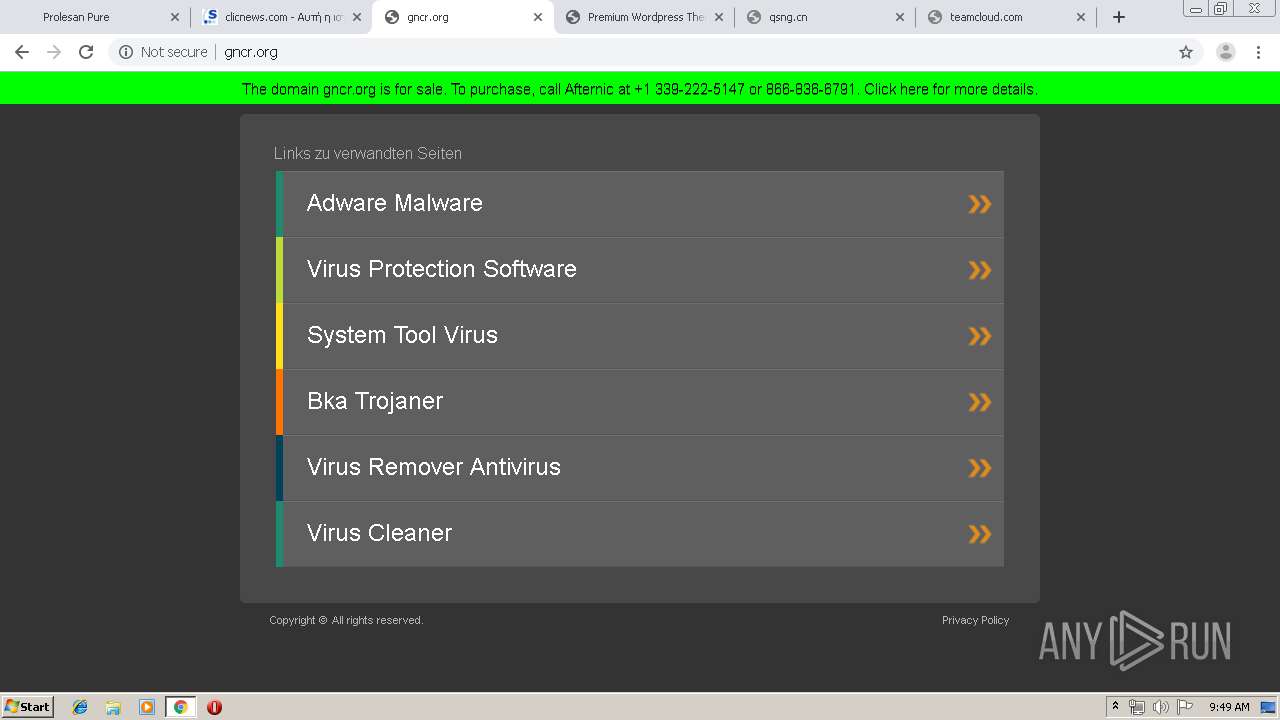
Task: Open Bka Trojaner link
Action: tap(640, 402)
